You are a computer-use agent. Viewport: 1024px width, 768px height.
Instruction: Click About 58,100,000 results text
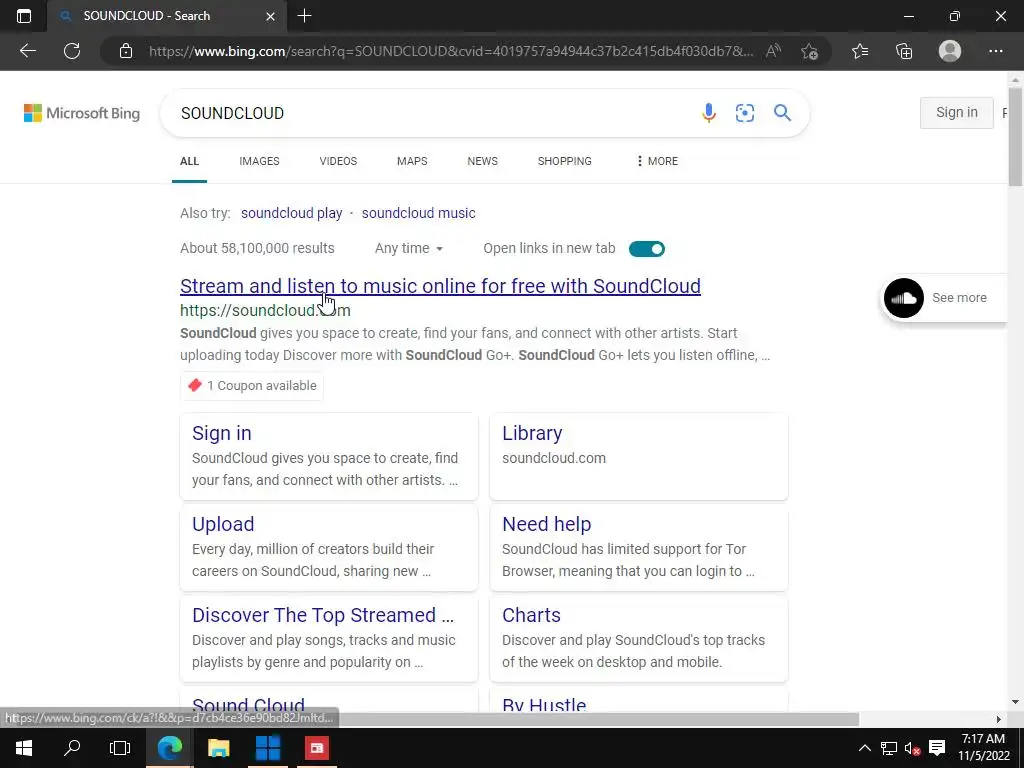click(257, 248)
